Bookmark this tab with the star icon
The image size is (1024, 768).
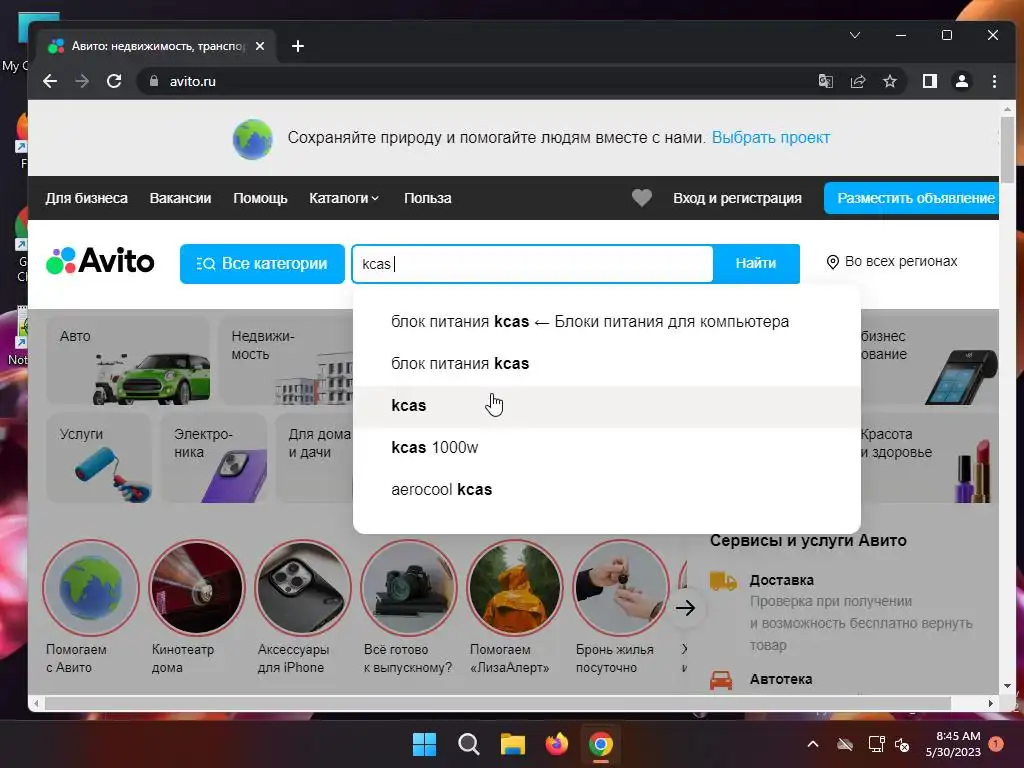pyautogui.click(x=889, y=81)
